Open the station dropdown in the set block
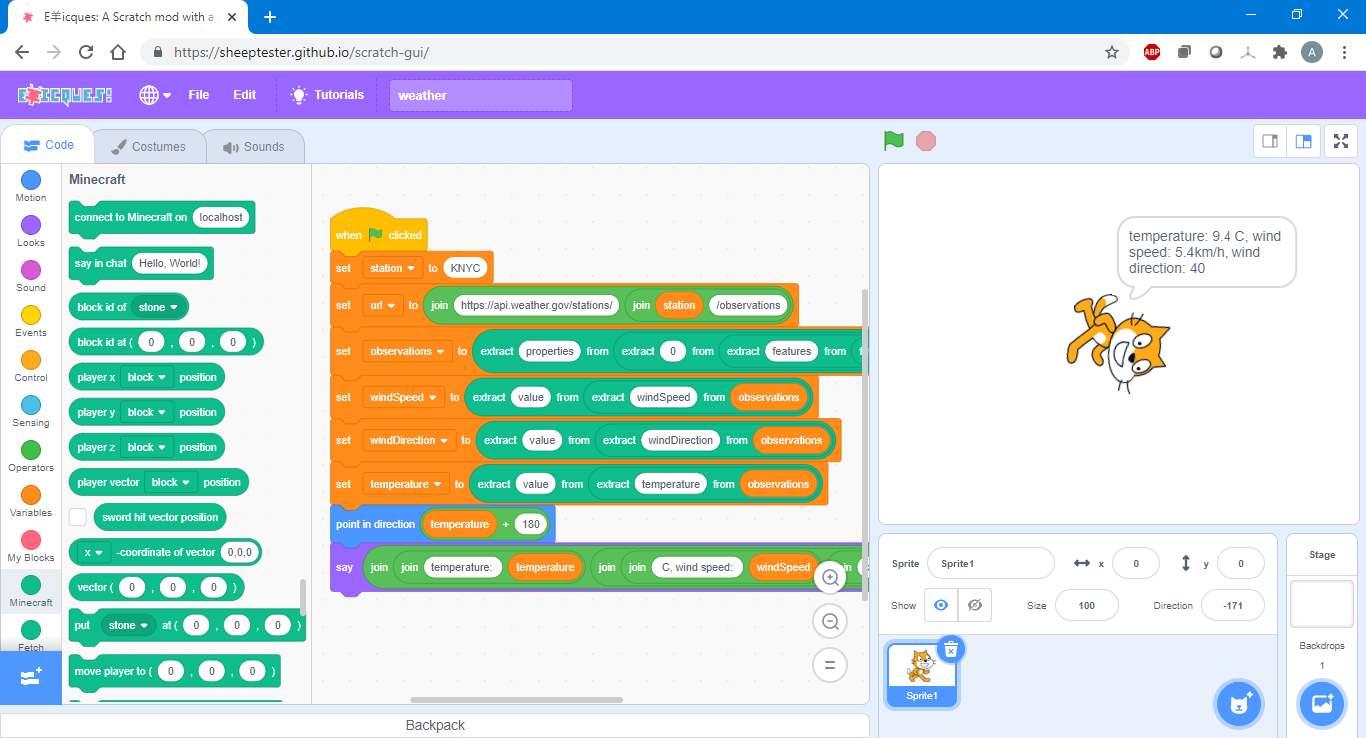Image resolution: width=1366 pixels, height=738 pixels. click(x=392, y=267)
